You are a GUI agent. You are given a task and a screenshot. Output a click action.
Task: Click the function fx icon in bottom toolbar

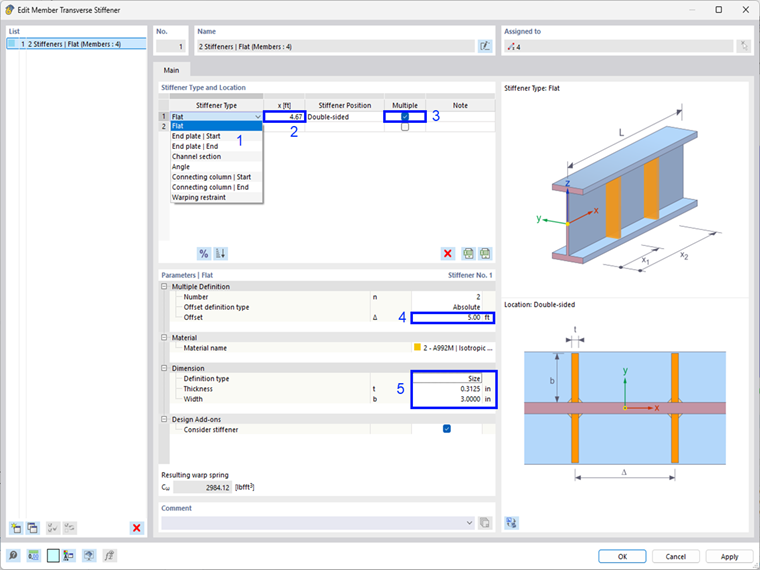[110, 555]
